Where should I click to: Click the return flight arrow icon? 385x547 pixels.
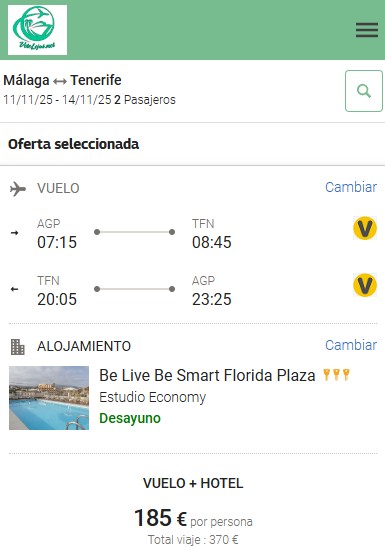(x=14, y=289)
